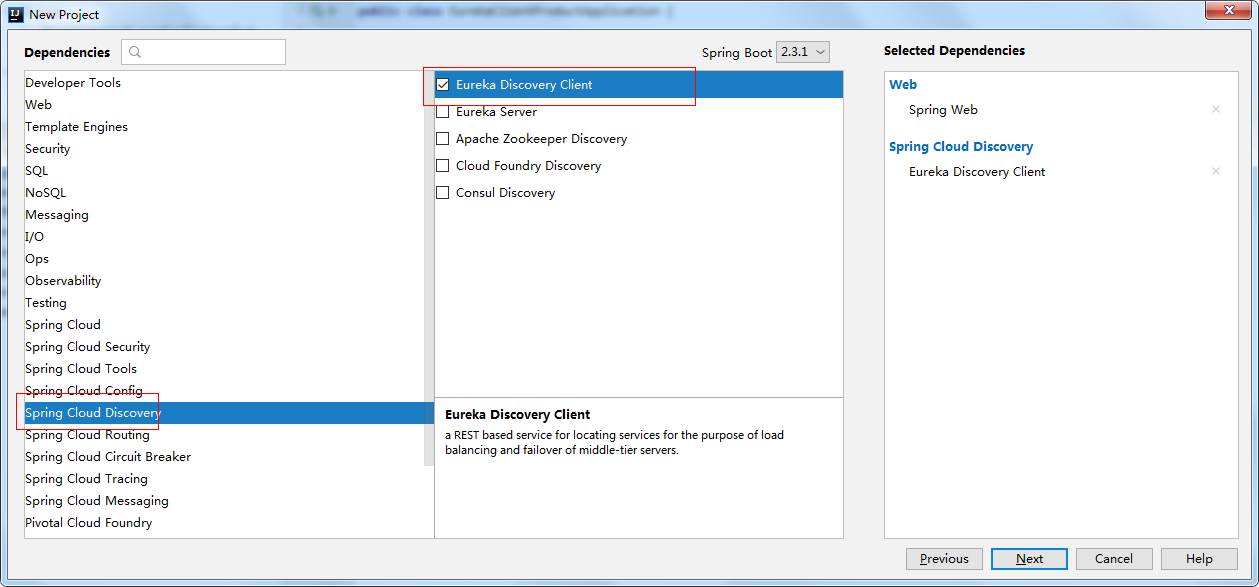Click the Web heading in Selected Dependencies
The width and height of the screenshot is (1259, 587).
click(x=903, y=85)
